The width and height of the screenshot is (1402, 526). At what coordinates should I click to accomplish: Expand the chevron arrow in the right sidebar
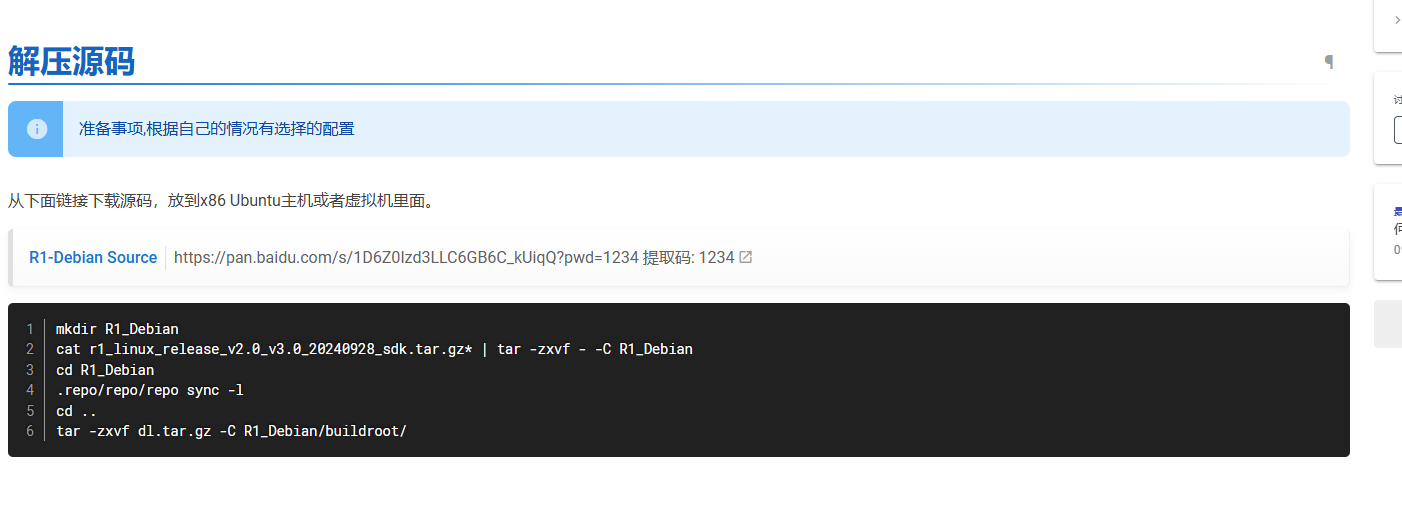(1396, 19)
